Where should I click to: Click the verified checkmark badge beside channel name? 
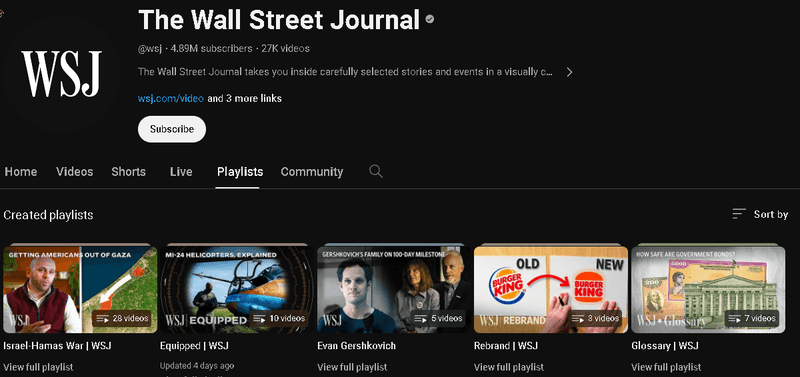point(430,20)
